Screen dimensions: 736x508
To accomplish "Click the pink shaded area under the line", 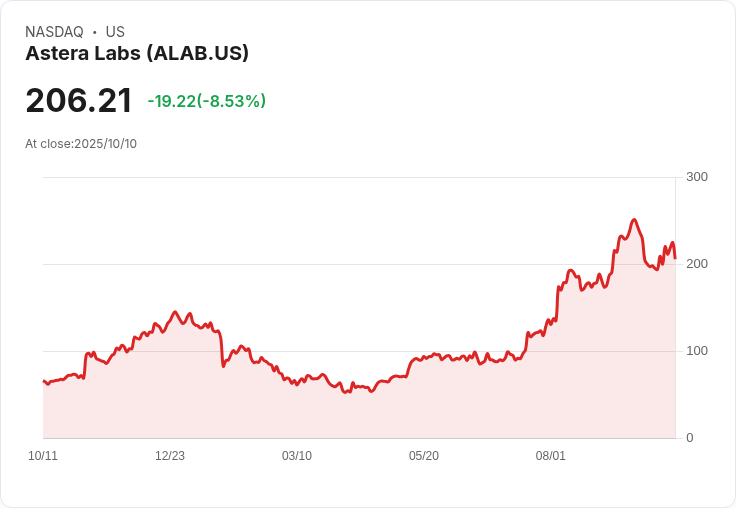I will (x=400, y=410).
